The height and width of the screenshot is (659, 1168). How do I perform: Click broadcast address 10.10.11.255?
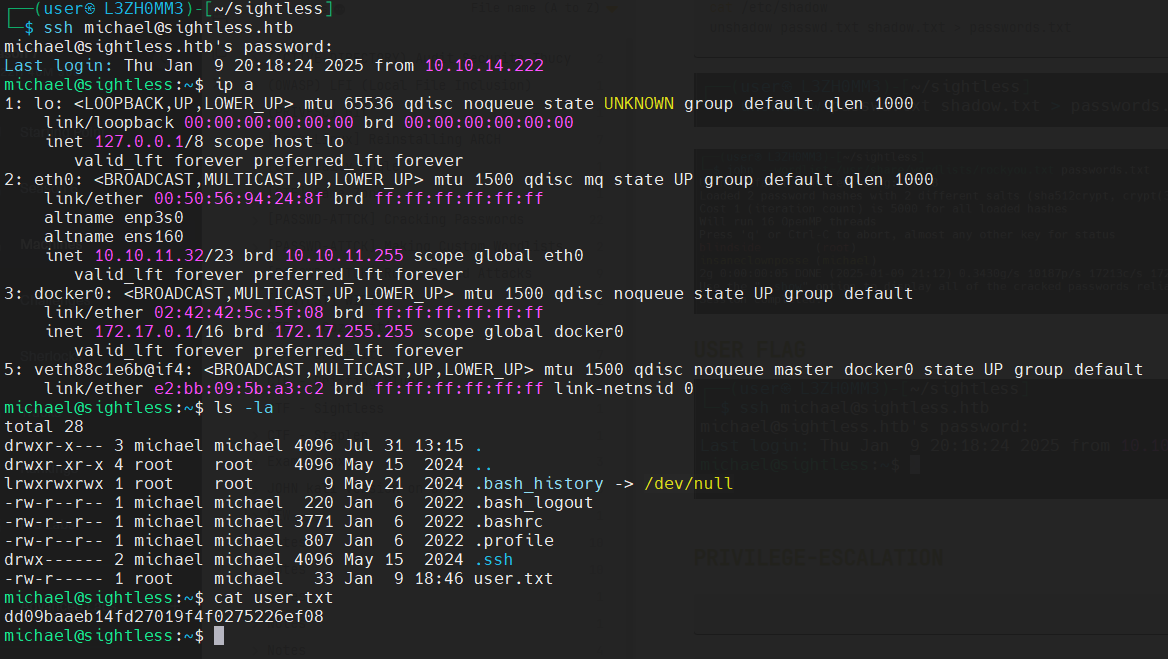tap(343, 255)
